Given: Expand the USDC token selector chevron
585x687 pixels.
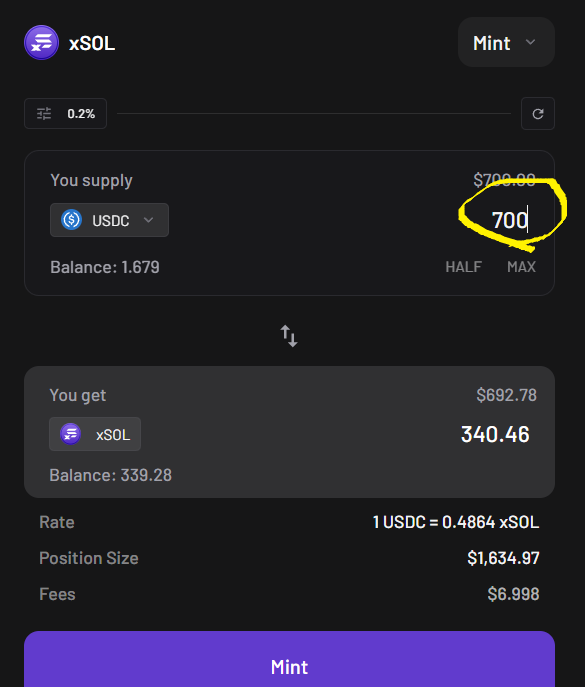Looking at the screenshot, I should point(149,220).
